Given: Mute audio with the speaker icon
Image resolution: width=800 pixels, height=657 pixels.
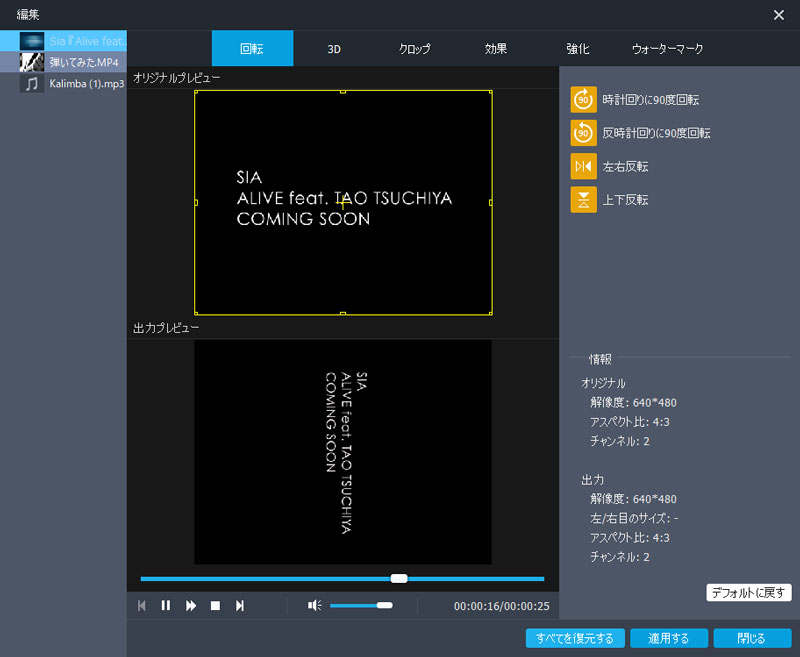Looking at the screenshot, I should click(x=314, y=605).
